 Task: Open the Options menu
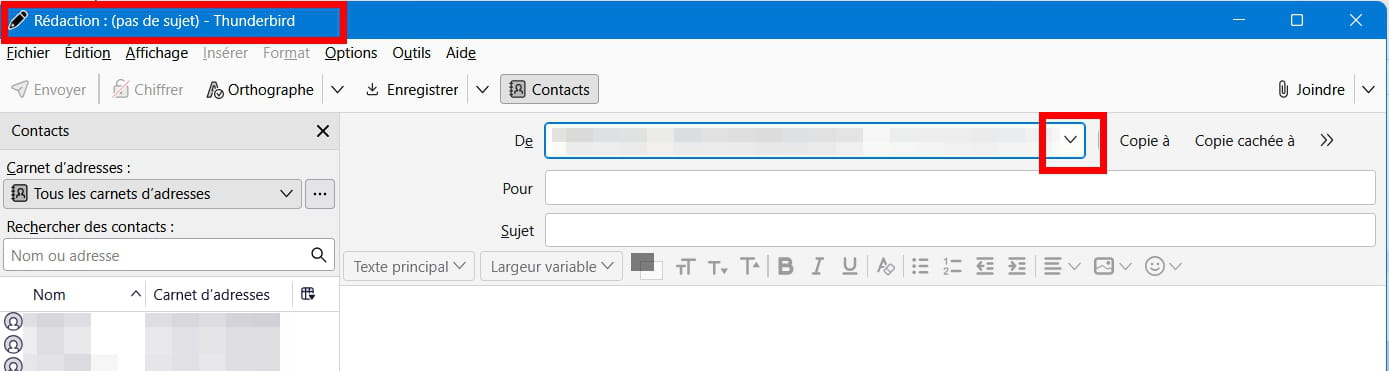tap(351, 53)
